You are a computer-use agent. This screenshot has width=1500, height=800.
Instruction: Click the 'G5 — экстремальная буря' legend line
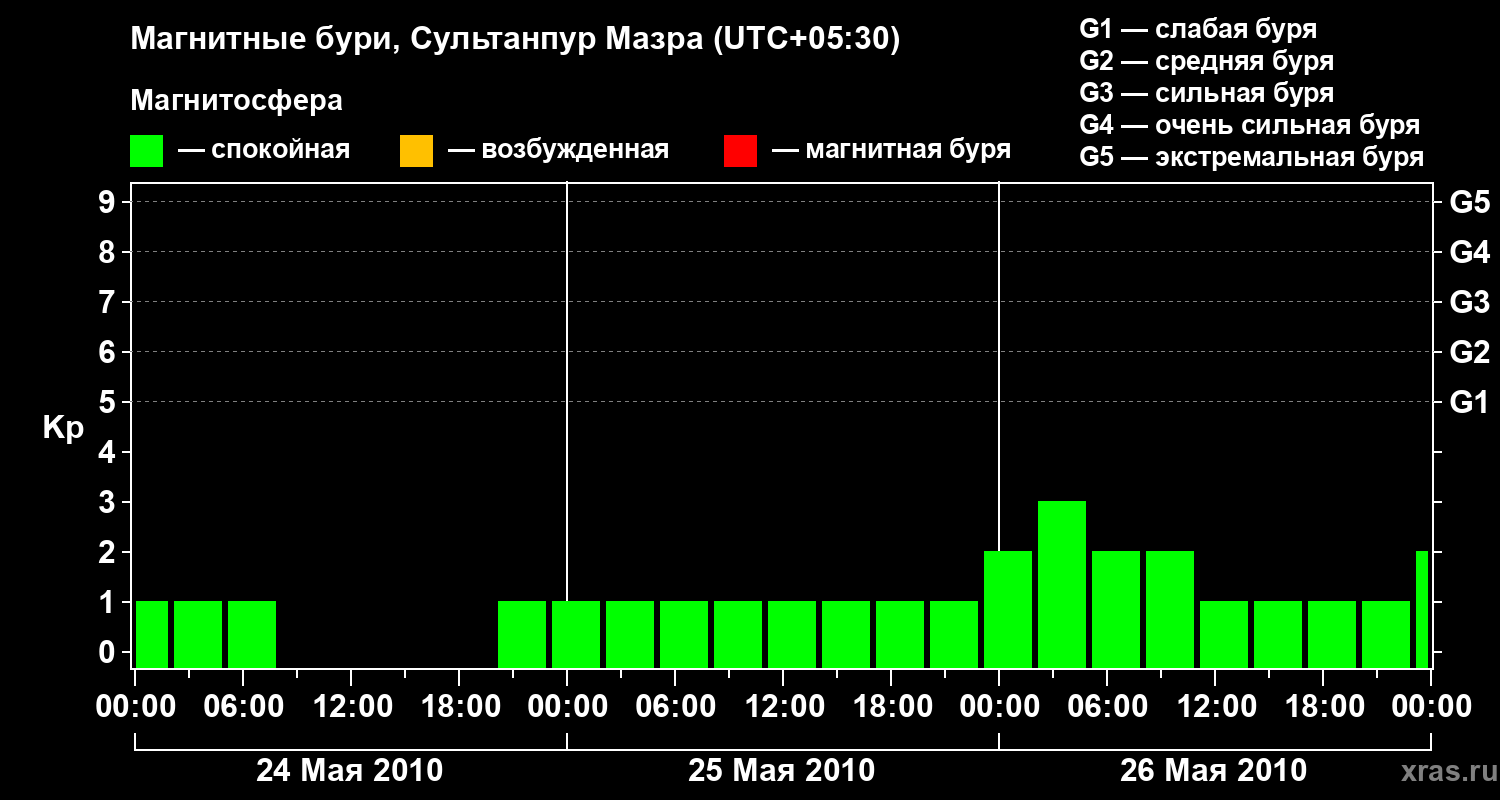[x=1252, y=157]
